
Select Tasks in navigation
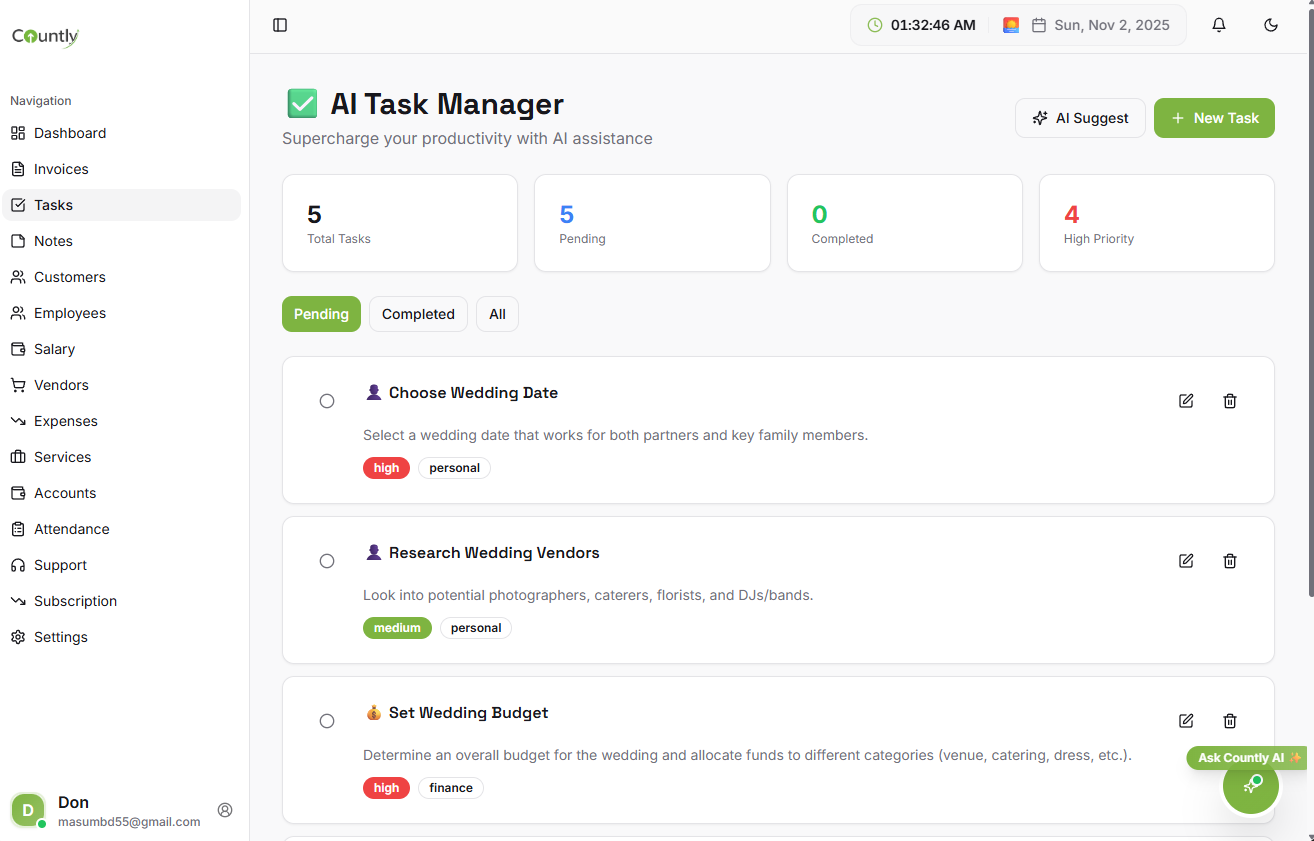click(121, 205)
